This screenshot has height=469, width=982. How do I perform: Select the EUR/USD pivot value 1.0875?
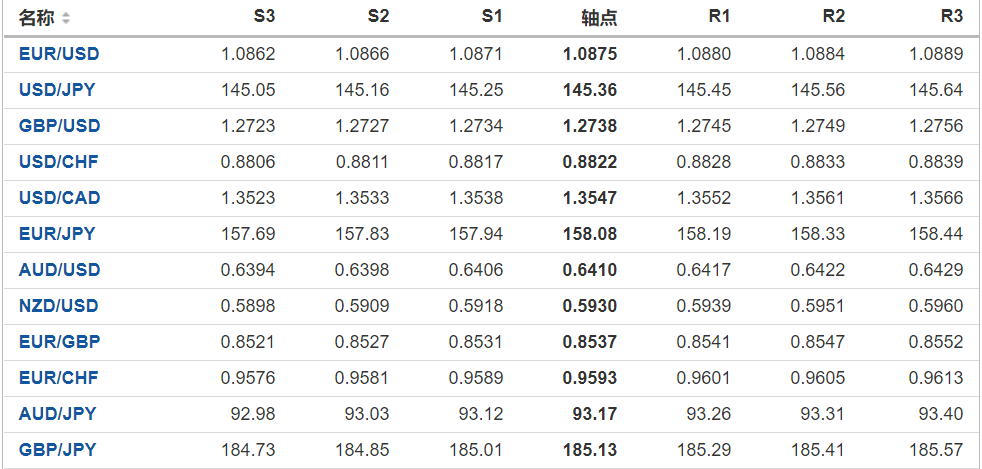590,54
